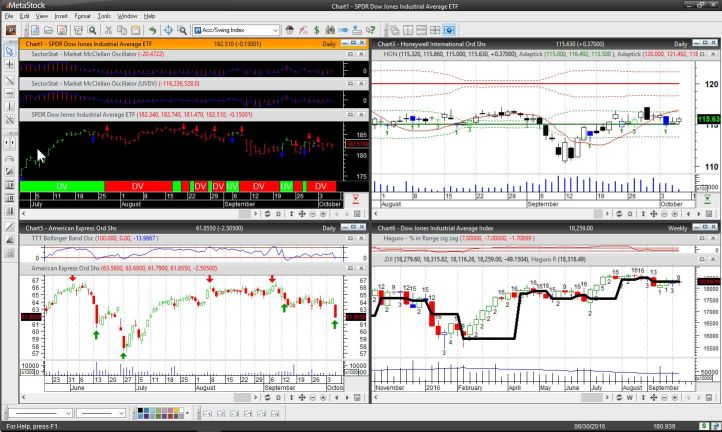Click the zoom out minus button in Chart1
Image resolution: width=722 pixels, height=432 pixels.
313,214
